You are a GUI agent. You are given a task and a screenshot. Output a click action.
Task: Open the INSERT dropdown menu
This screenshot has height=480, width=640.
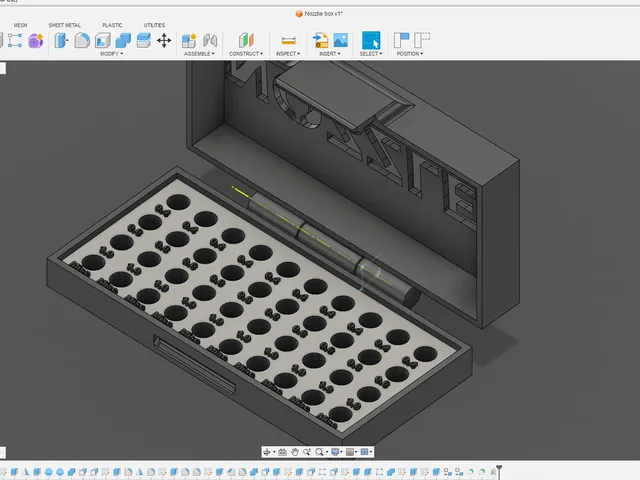(x=330, y=54)
